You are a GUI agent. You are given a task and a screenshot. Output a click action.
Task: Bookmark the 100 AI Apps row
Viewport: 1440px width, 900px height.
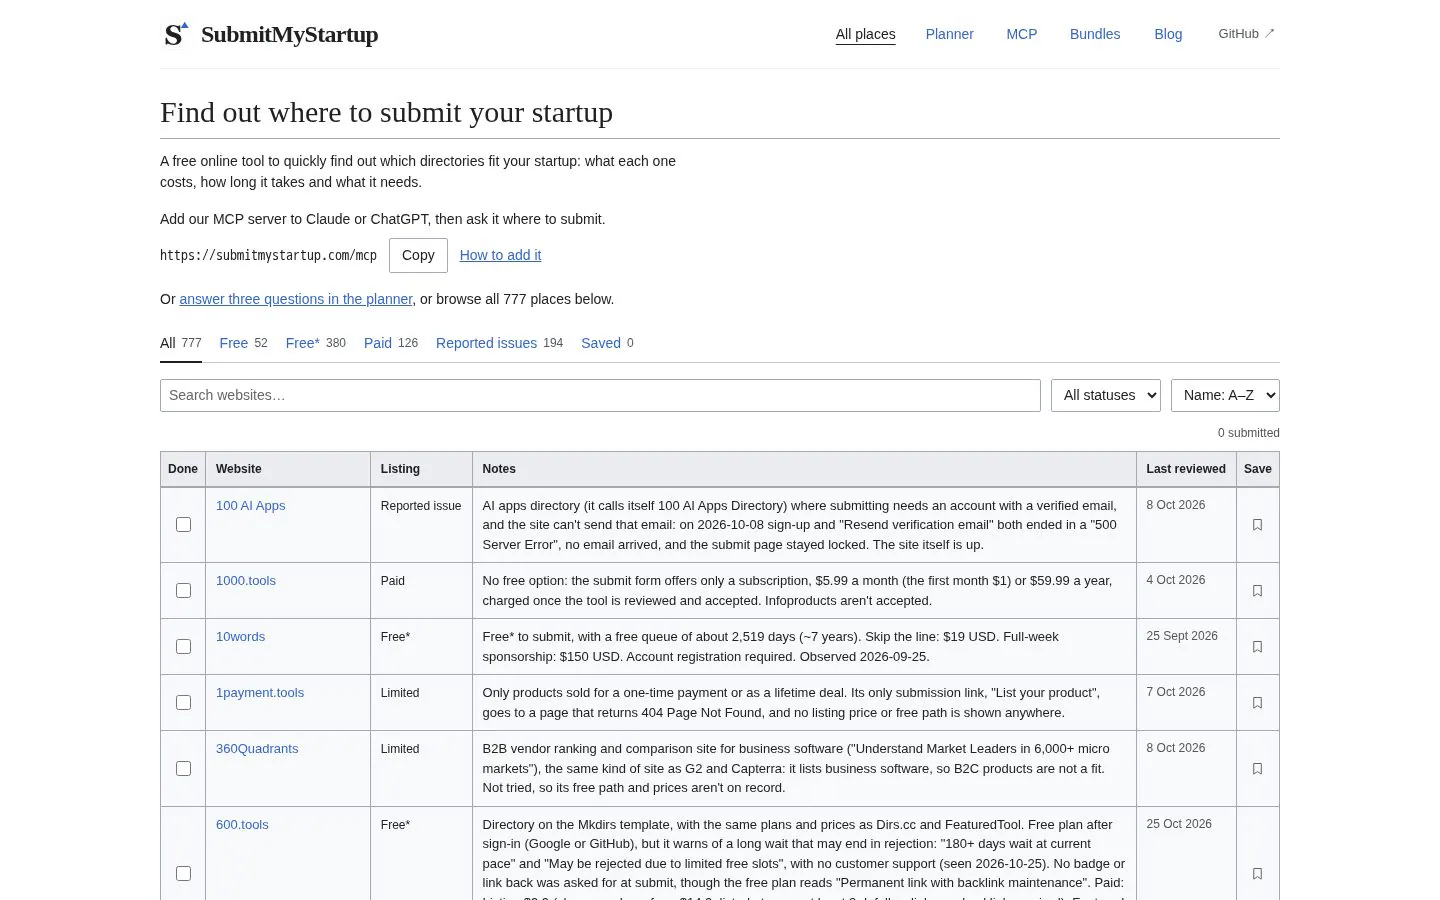1257,525
